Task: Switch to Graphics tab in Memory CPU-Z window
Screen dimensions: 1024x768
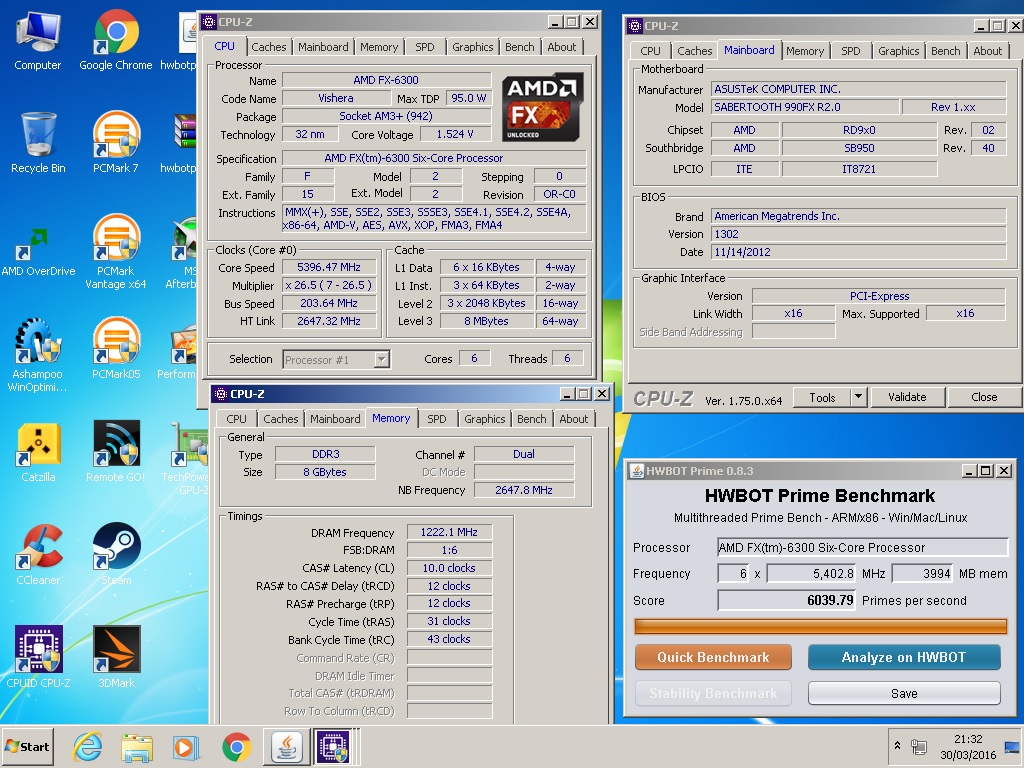Action: coord(485,419)
